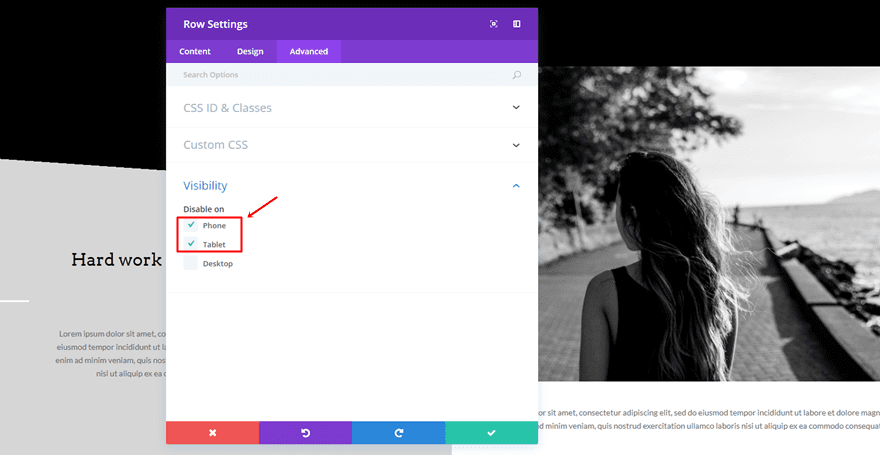This screenshot has height=455, width=880.
Task: Click the woman by the sea photo
Action: [709, 224]
